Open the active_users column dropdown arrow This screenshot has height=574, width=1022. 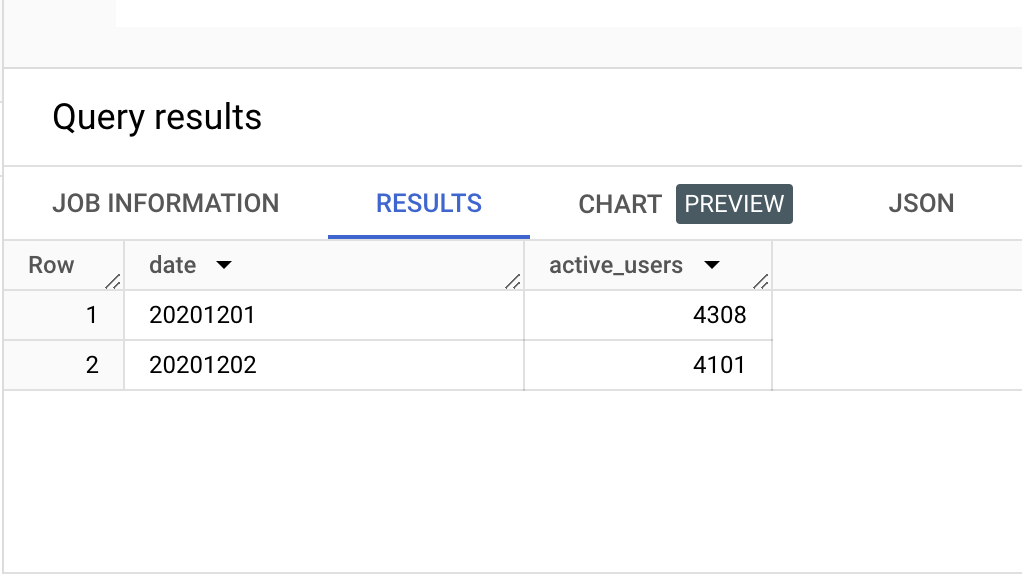712,265
